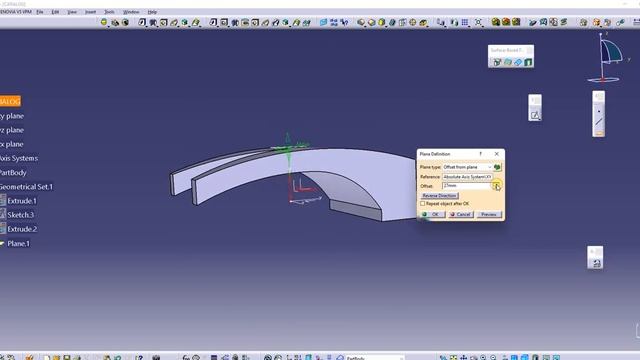Confirm the plane with OK

(432, 214)
